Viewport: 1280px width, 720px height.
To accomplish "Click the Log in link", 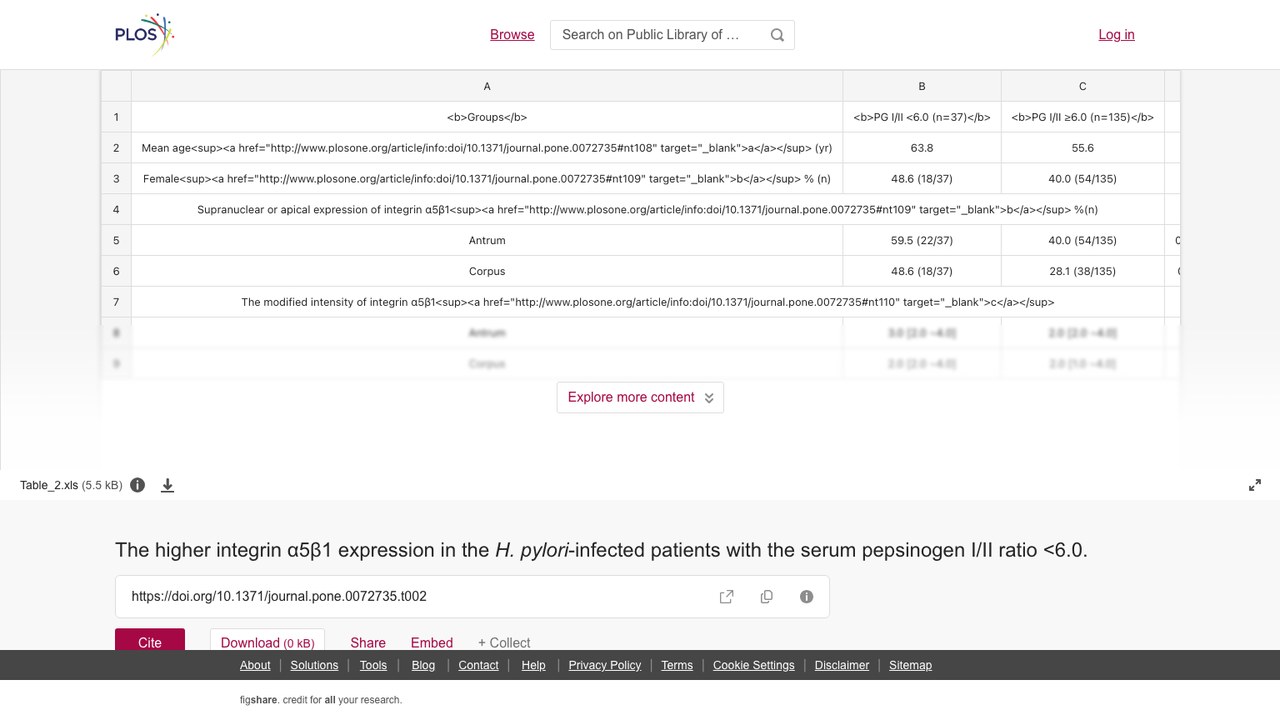I will coord(1116,34).
